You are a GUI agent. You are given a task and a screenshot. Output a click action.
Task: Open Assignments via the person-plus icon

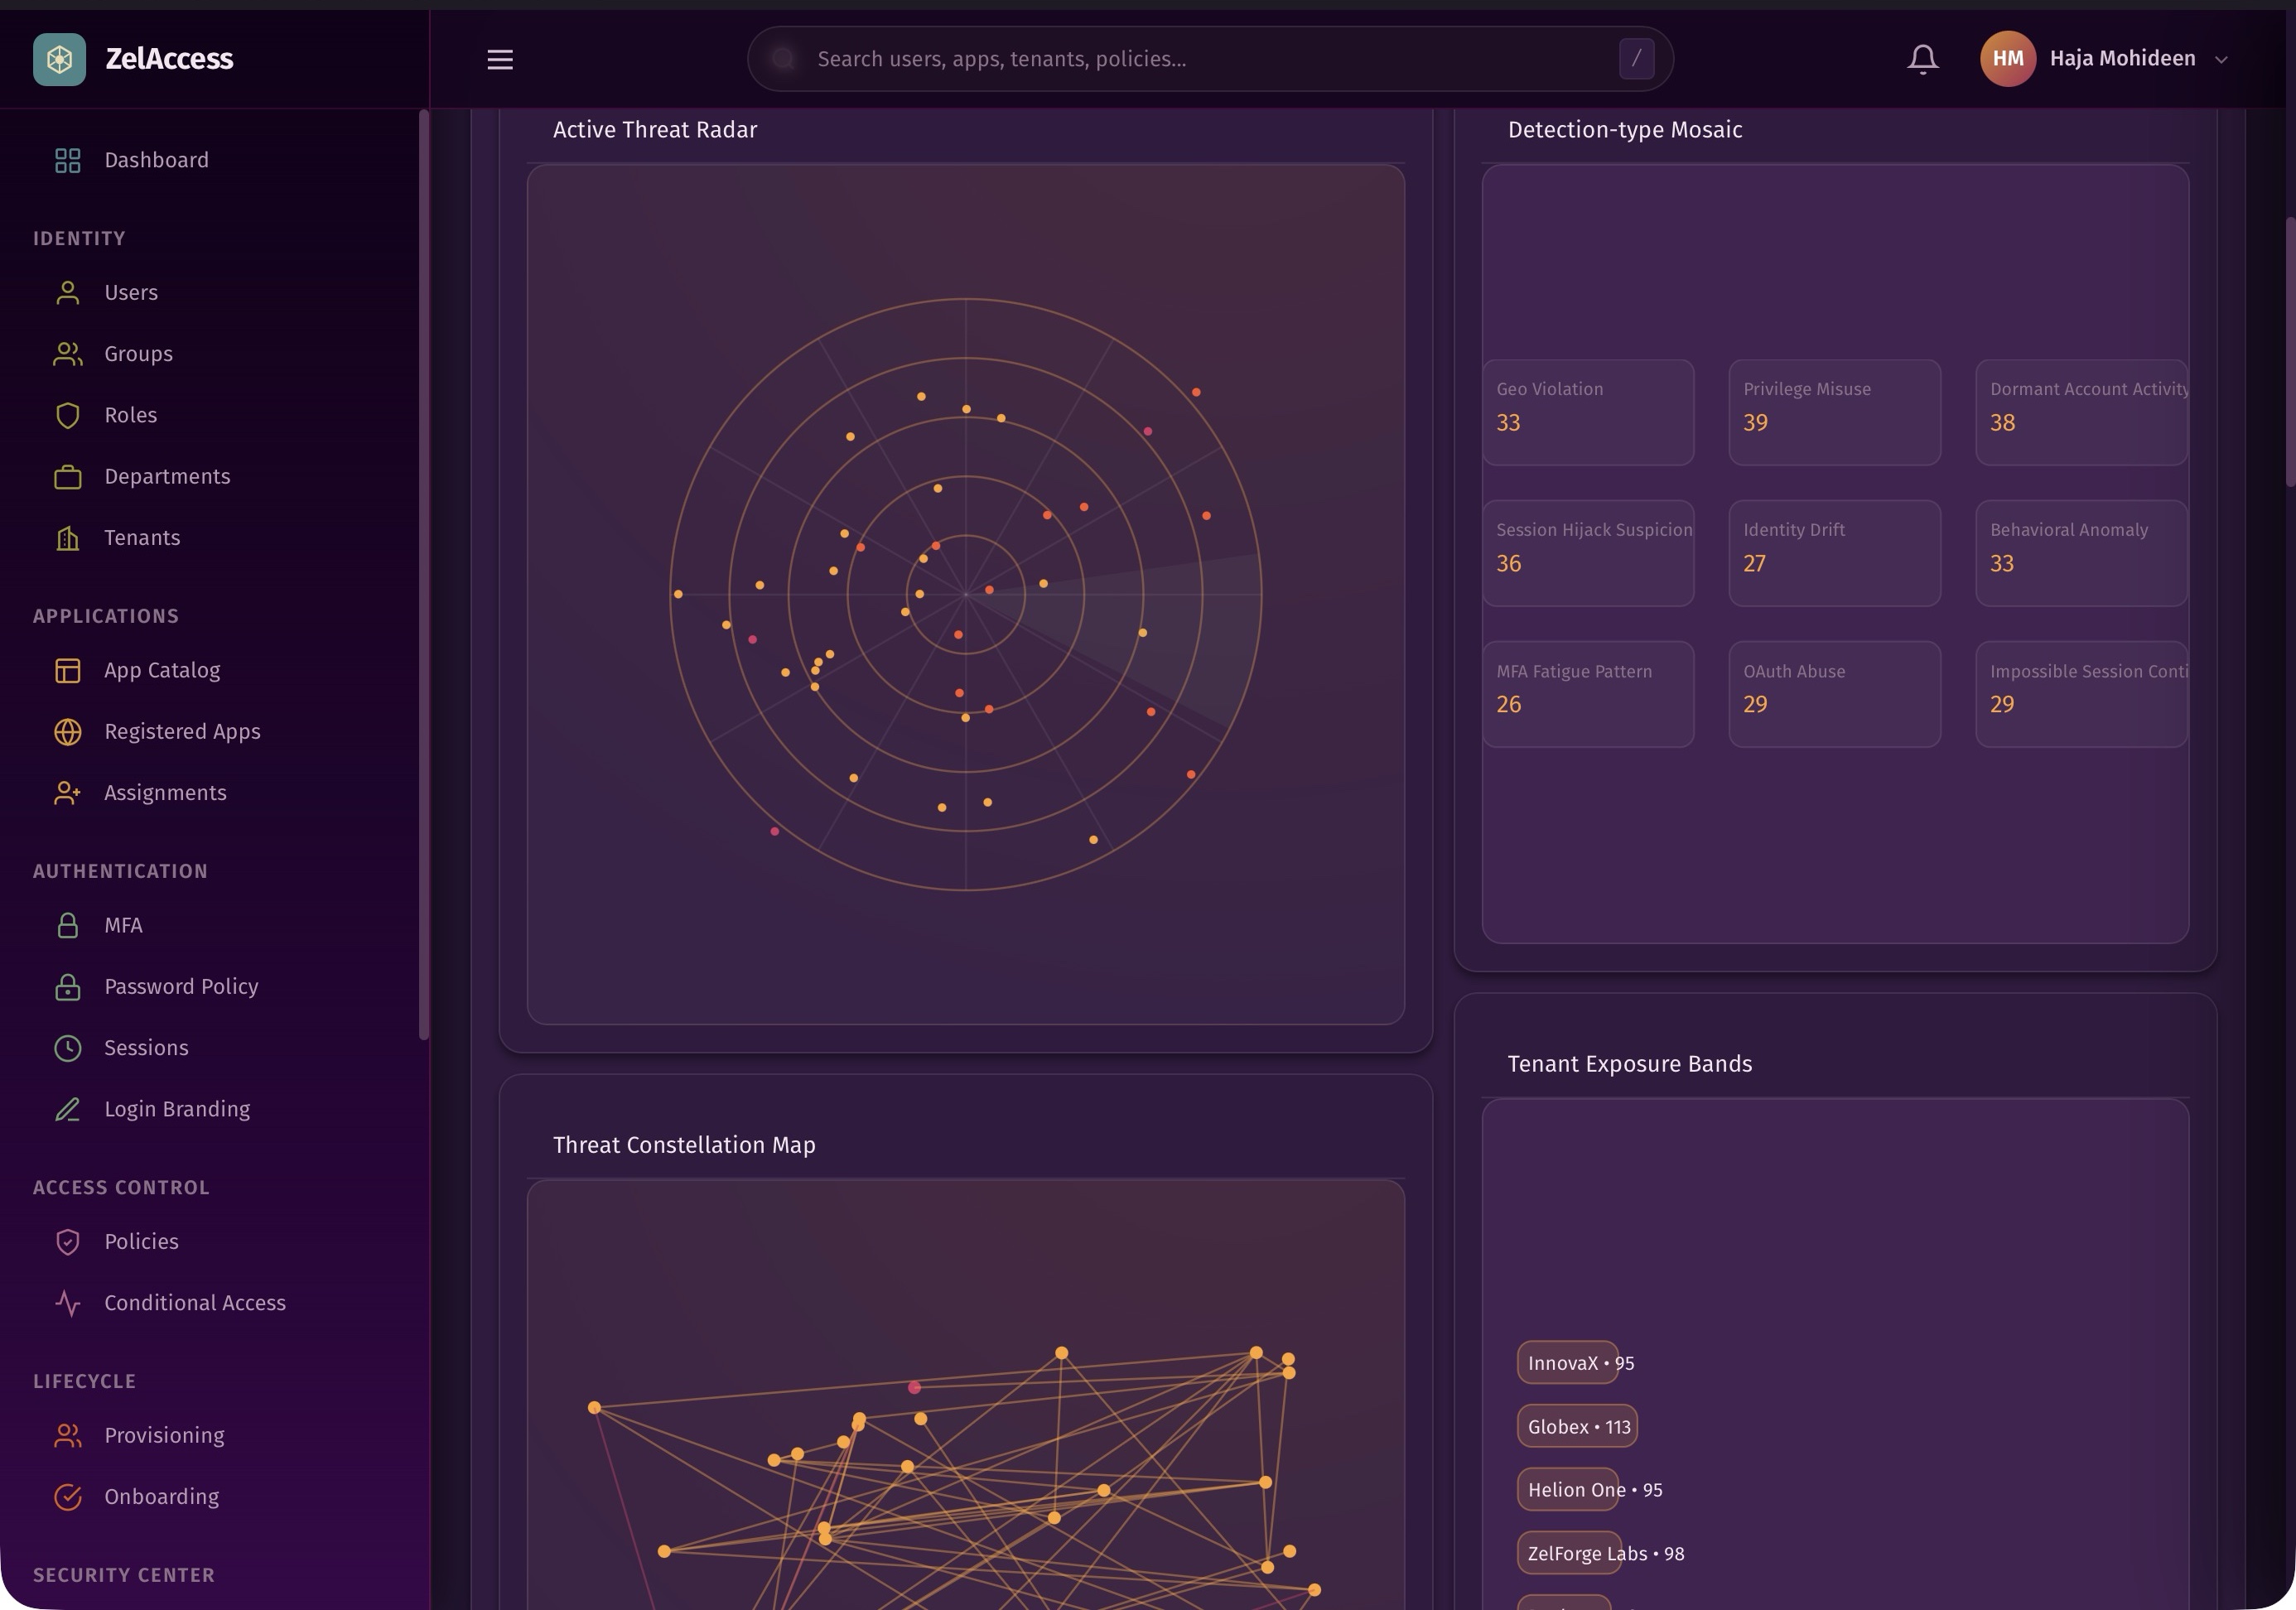coord(67,792)
